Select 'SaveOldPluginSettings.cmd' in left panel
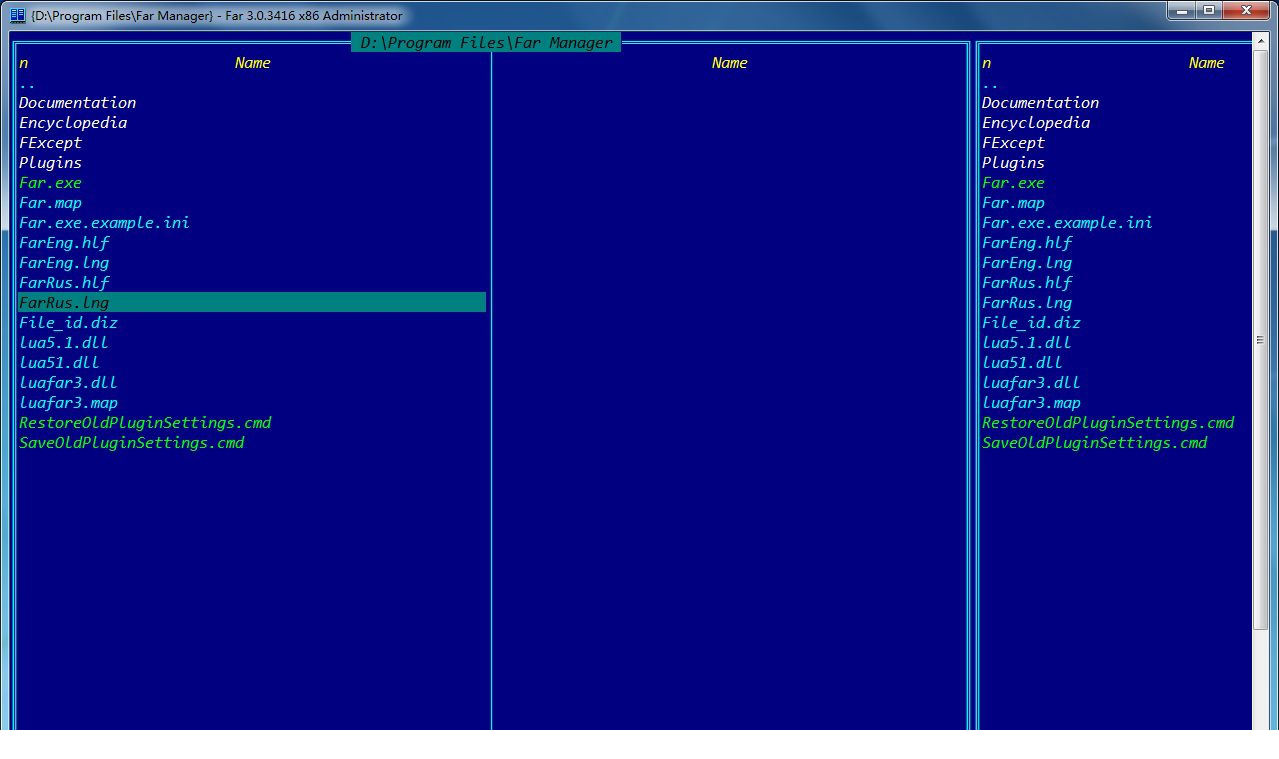Viewport: 1279px width, 759px height. click(131, 443)
